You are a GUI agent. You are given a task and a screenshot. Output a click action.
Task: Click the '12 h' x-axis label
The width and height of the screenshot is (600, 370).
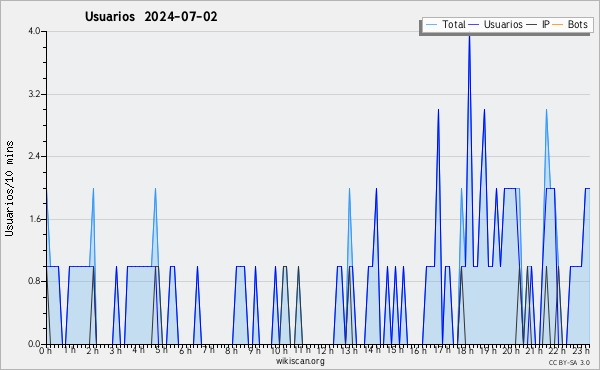click(325, 350)
